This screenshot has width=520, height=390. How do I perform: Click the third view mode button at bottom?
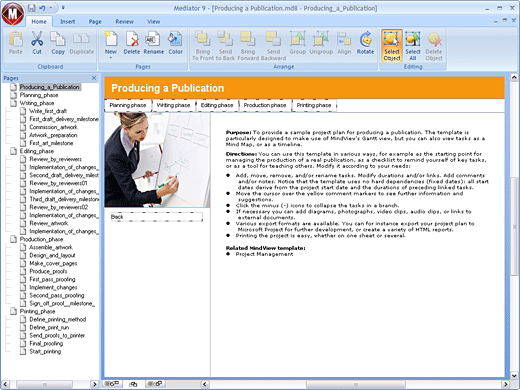coord(155,384)
